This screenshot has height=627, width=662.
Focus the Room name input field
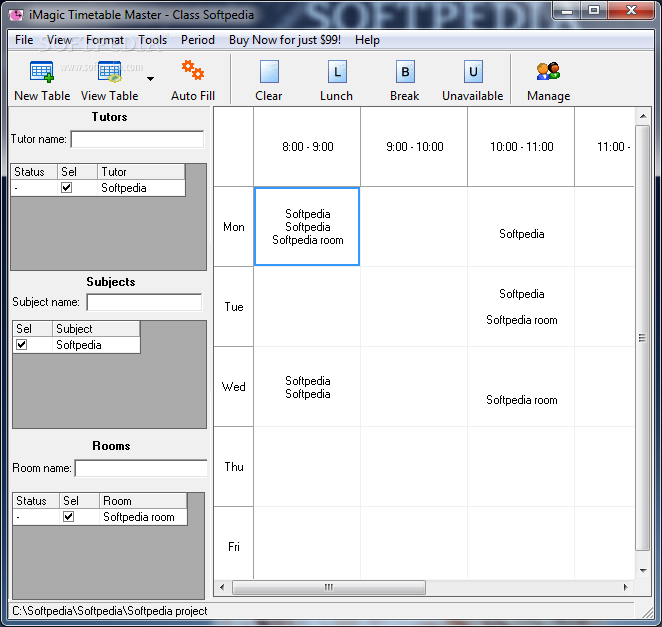(x=141, y=468)
